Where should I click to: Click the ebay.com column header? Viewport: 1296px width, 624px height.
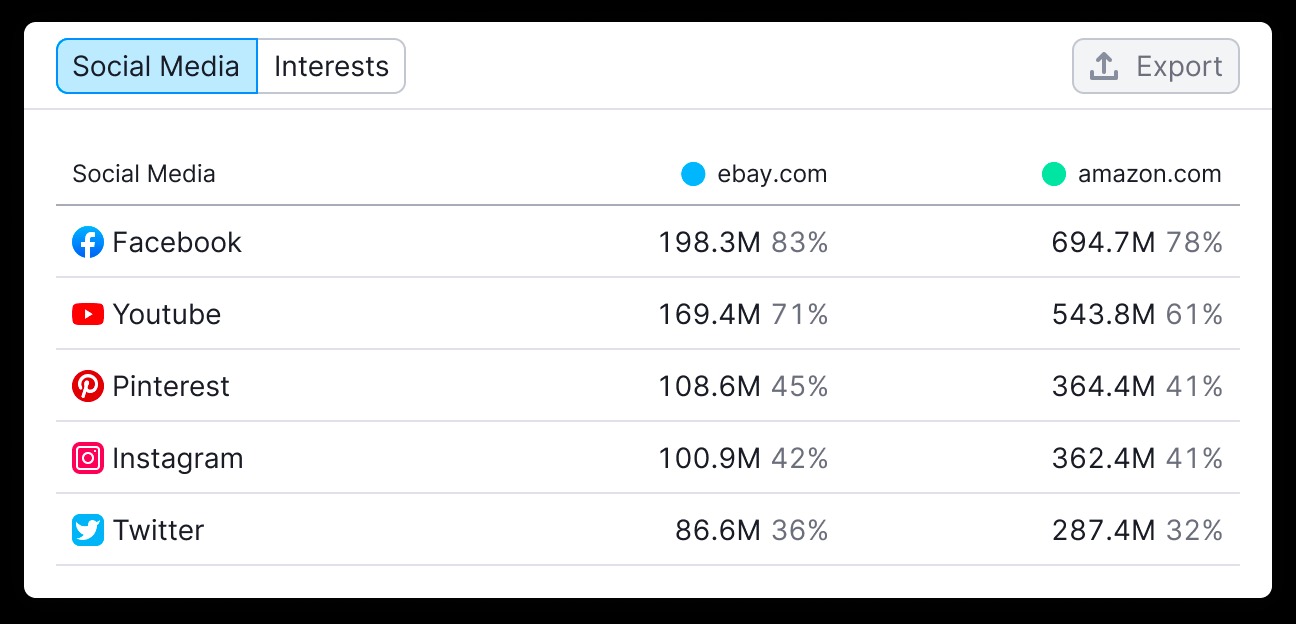pos(772,174)
